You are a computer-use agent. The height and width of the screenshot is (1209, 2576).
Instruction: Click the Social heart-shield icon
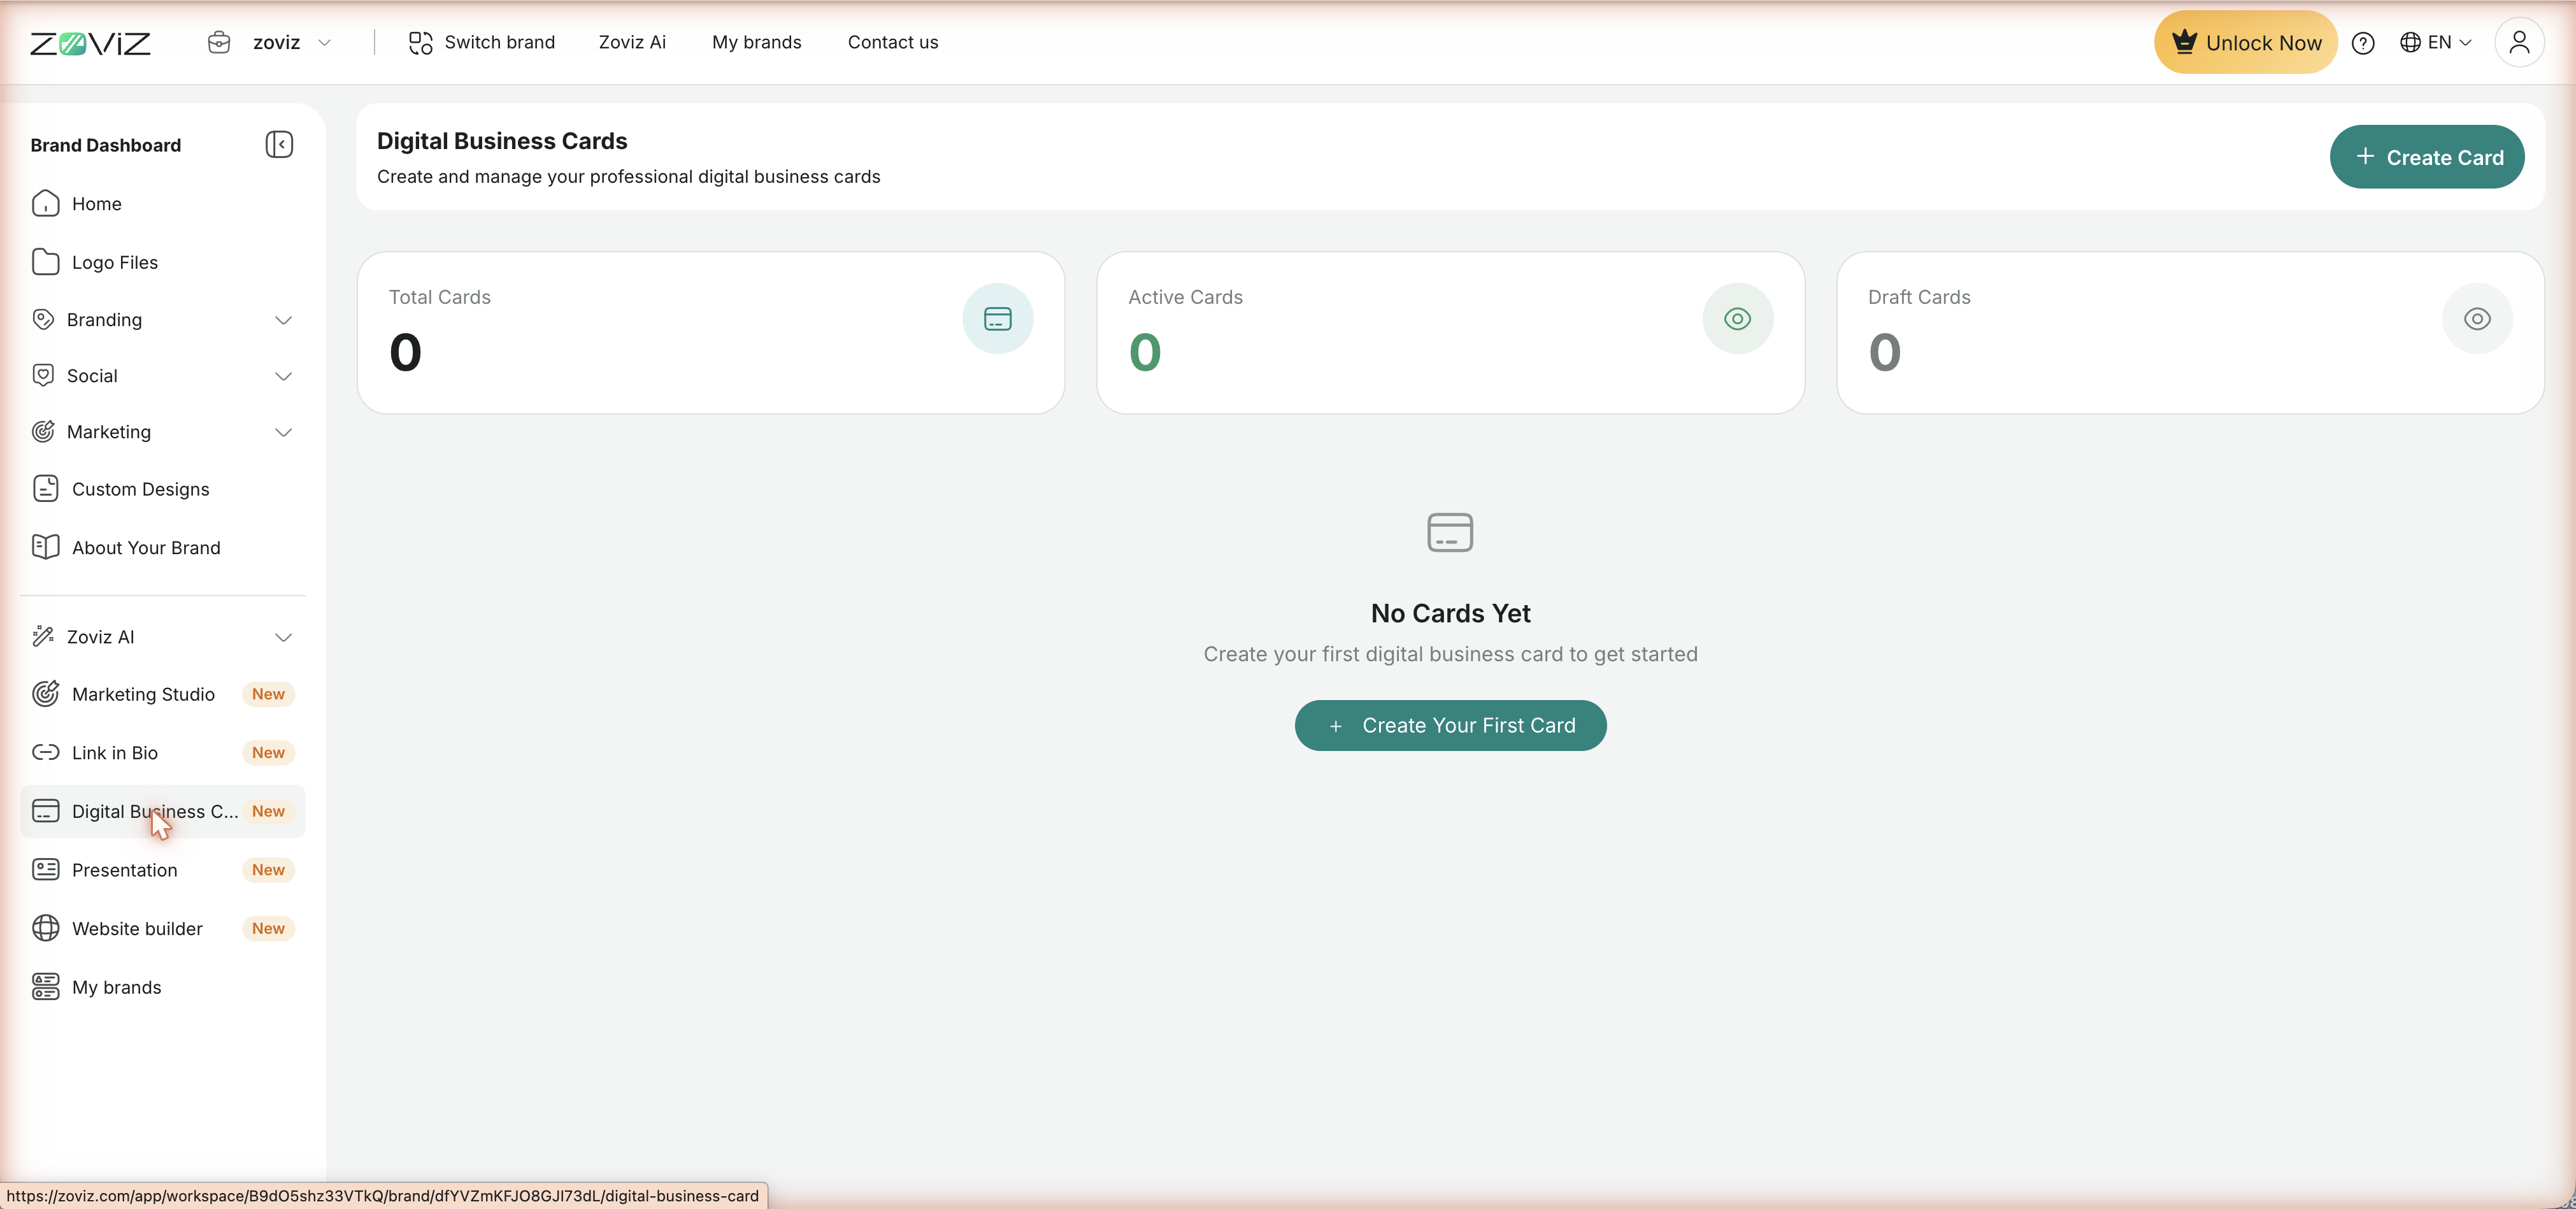coord(43,375)
